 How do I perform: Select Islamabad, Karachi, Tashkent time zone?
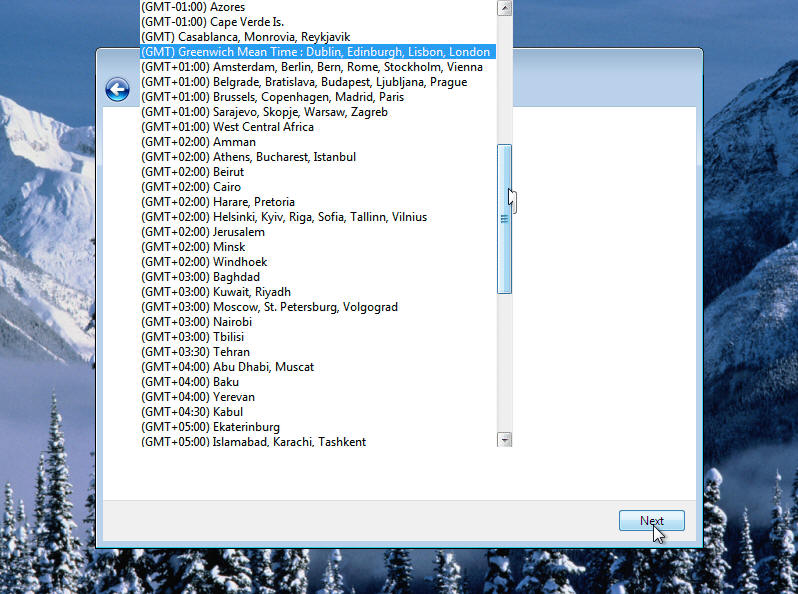coord(318,441)
